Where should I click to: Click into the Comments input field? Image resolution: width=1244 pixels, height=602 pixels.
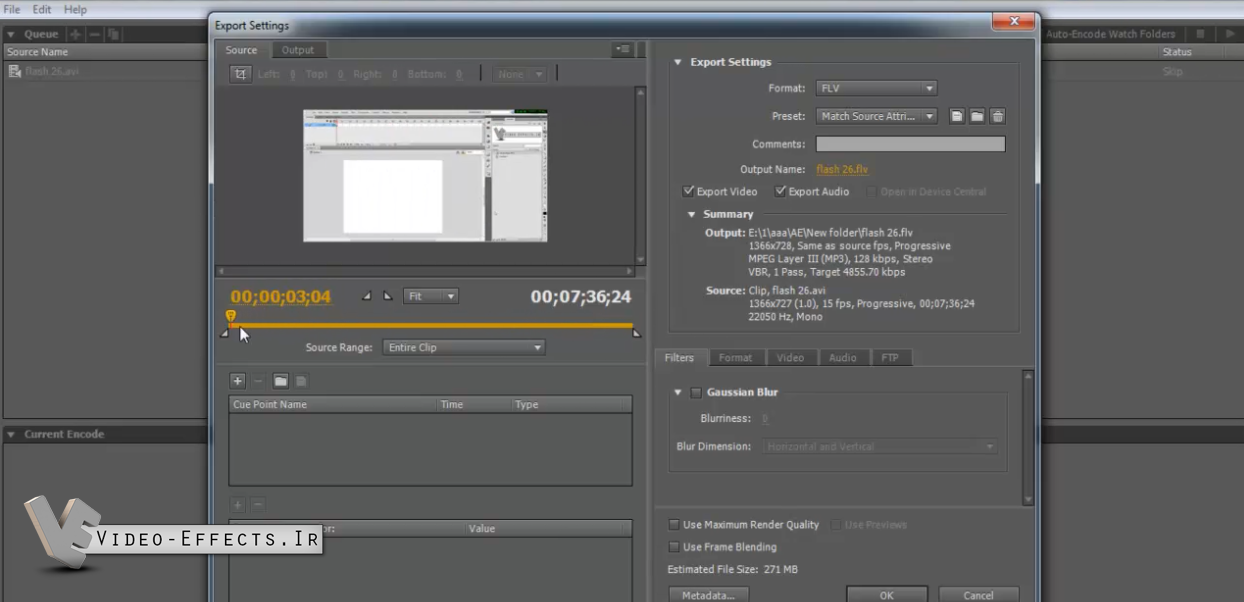910,144
